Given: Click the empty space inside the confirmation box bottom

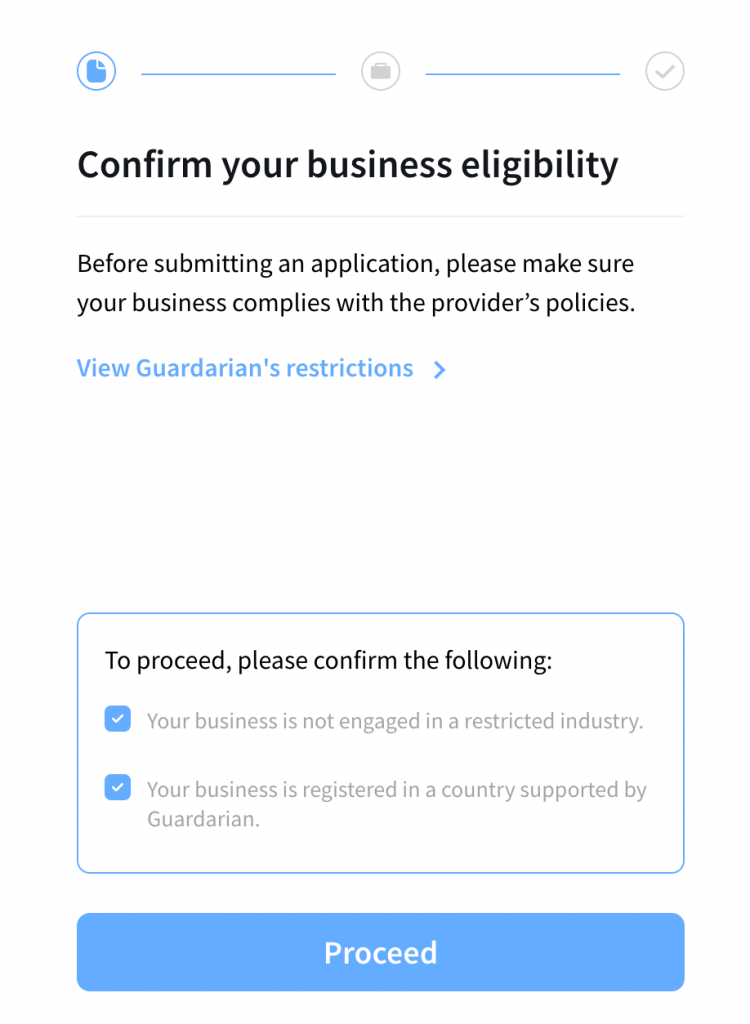Looking at the screenshot, I should point(381,852).
